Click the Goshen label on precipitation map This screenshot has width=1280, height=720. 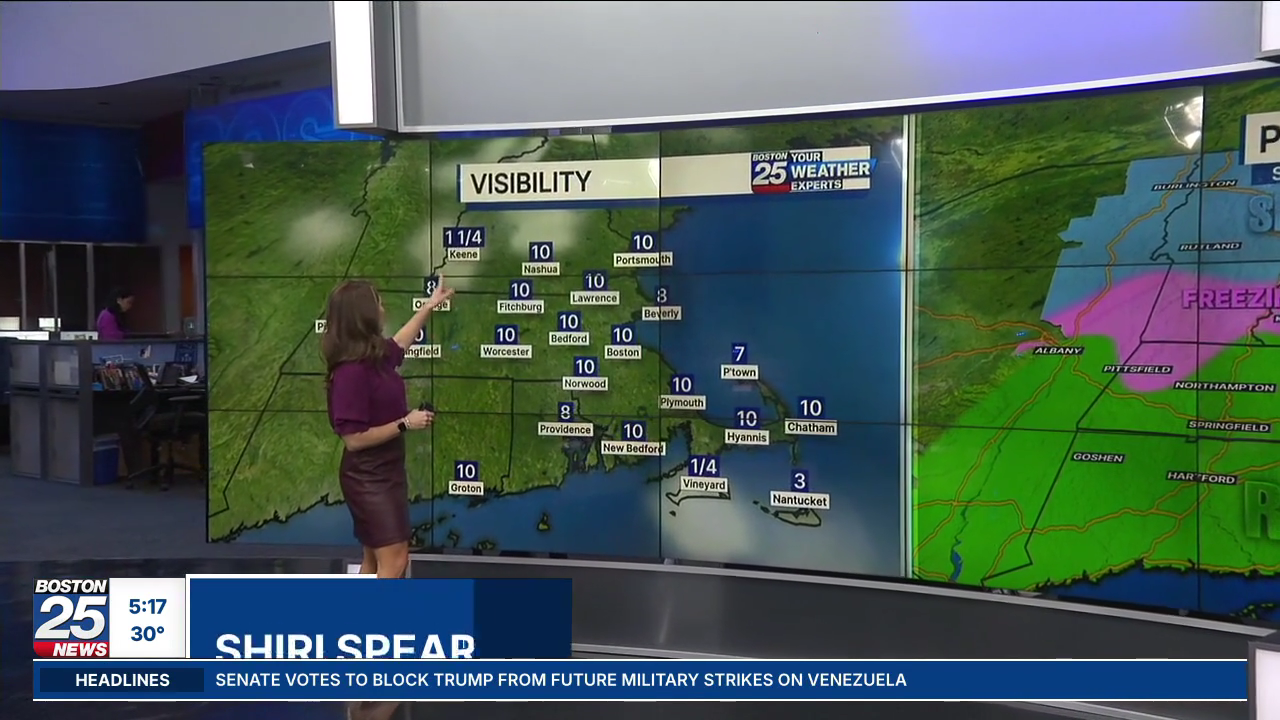(1098, 457)
